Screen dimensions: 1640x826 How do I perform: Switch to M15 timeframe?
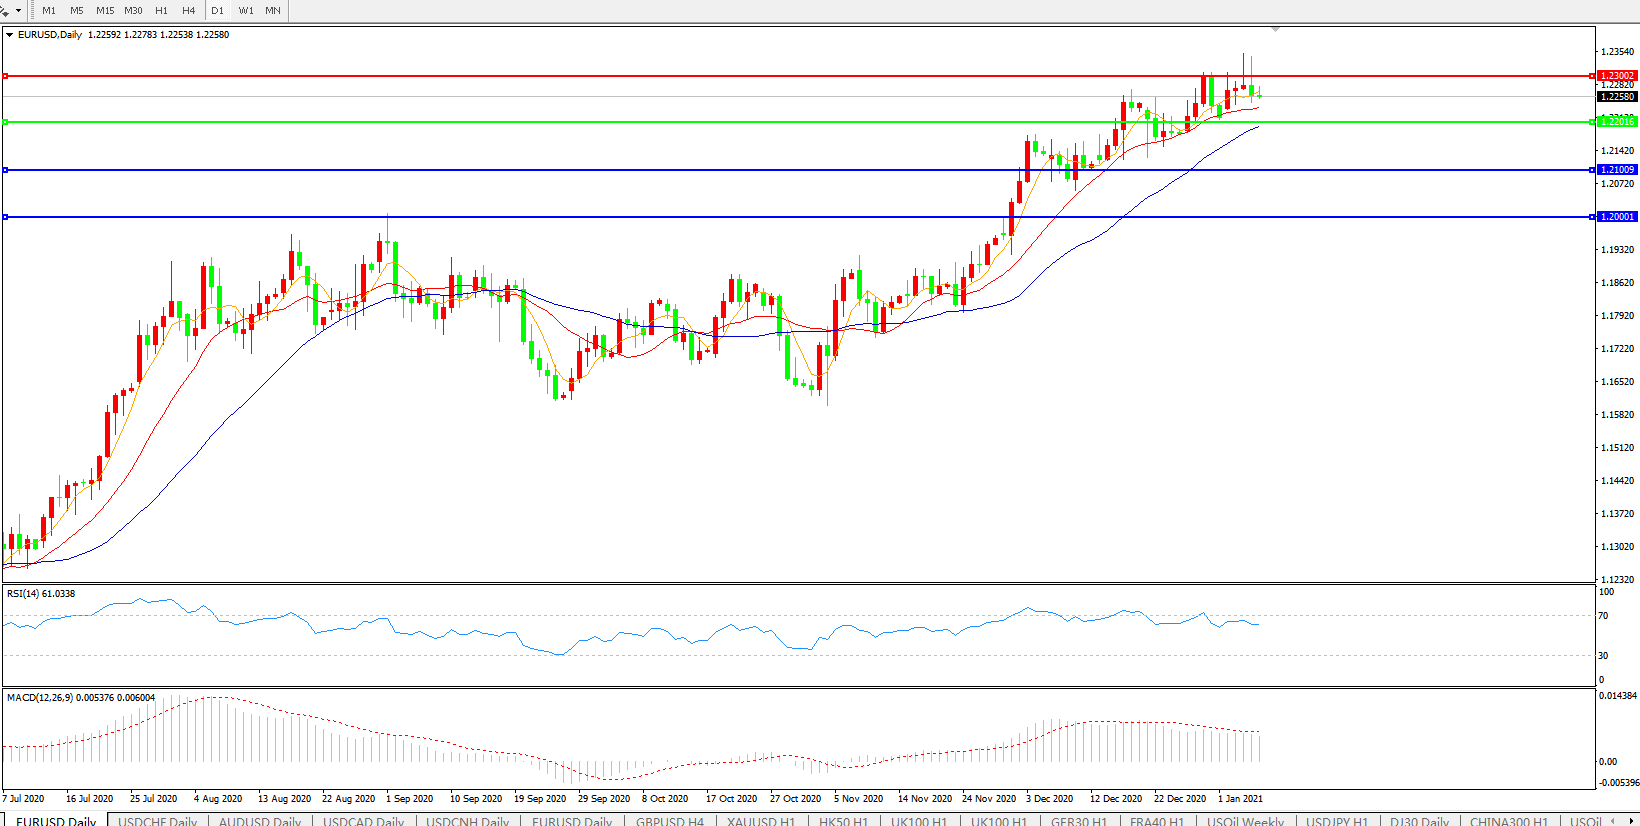[x=105, y=10]
